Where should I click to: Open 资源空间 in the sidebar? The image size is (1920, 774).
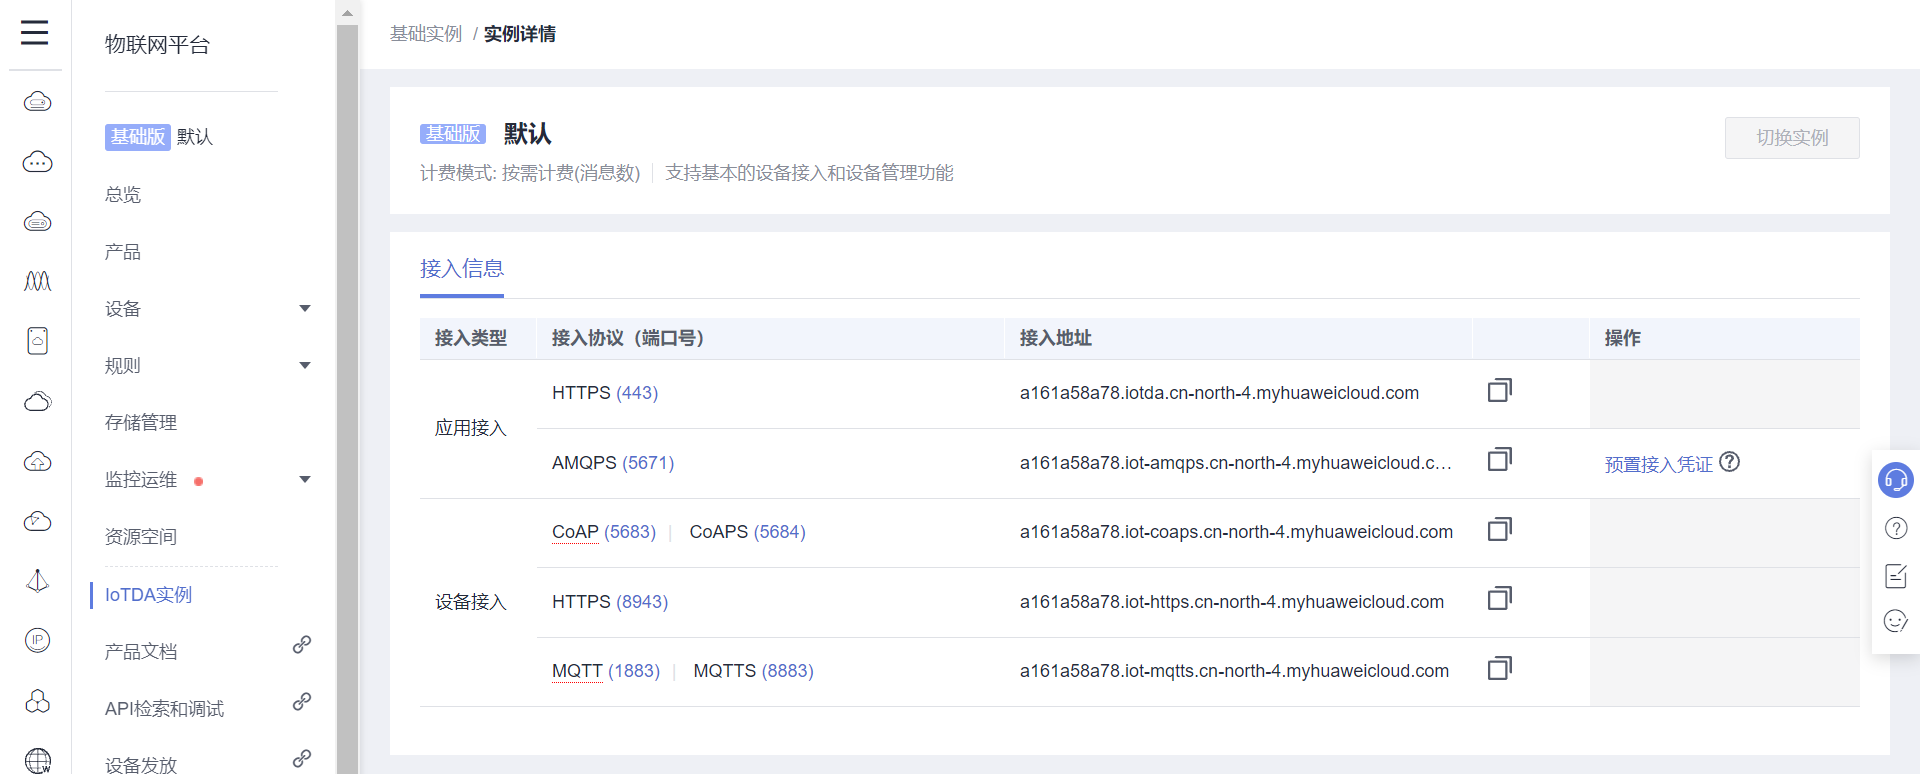(x=141, y=537)
